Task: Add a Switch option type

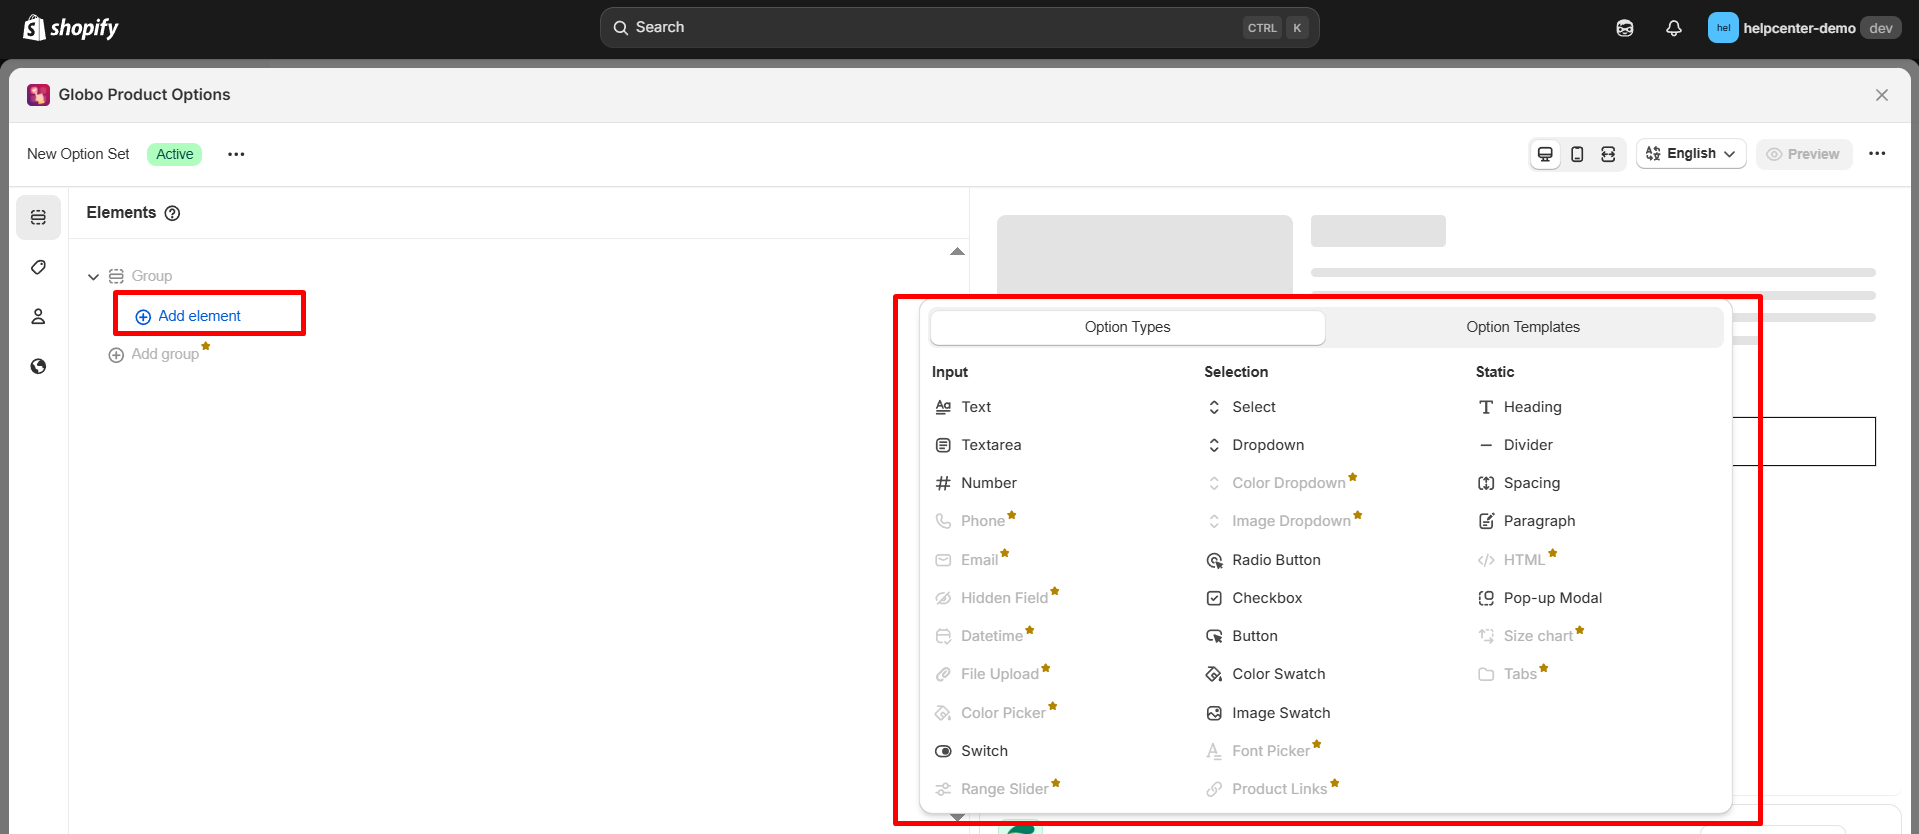Action: pos(983,751)
